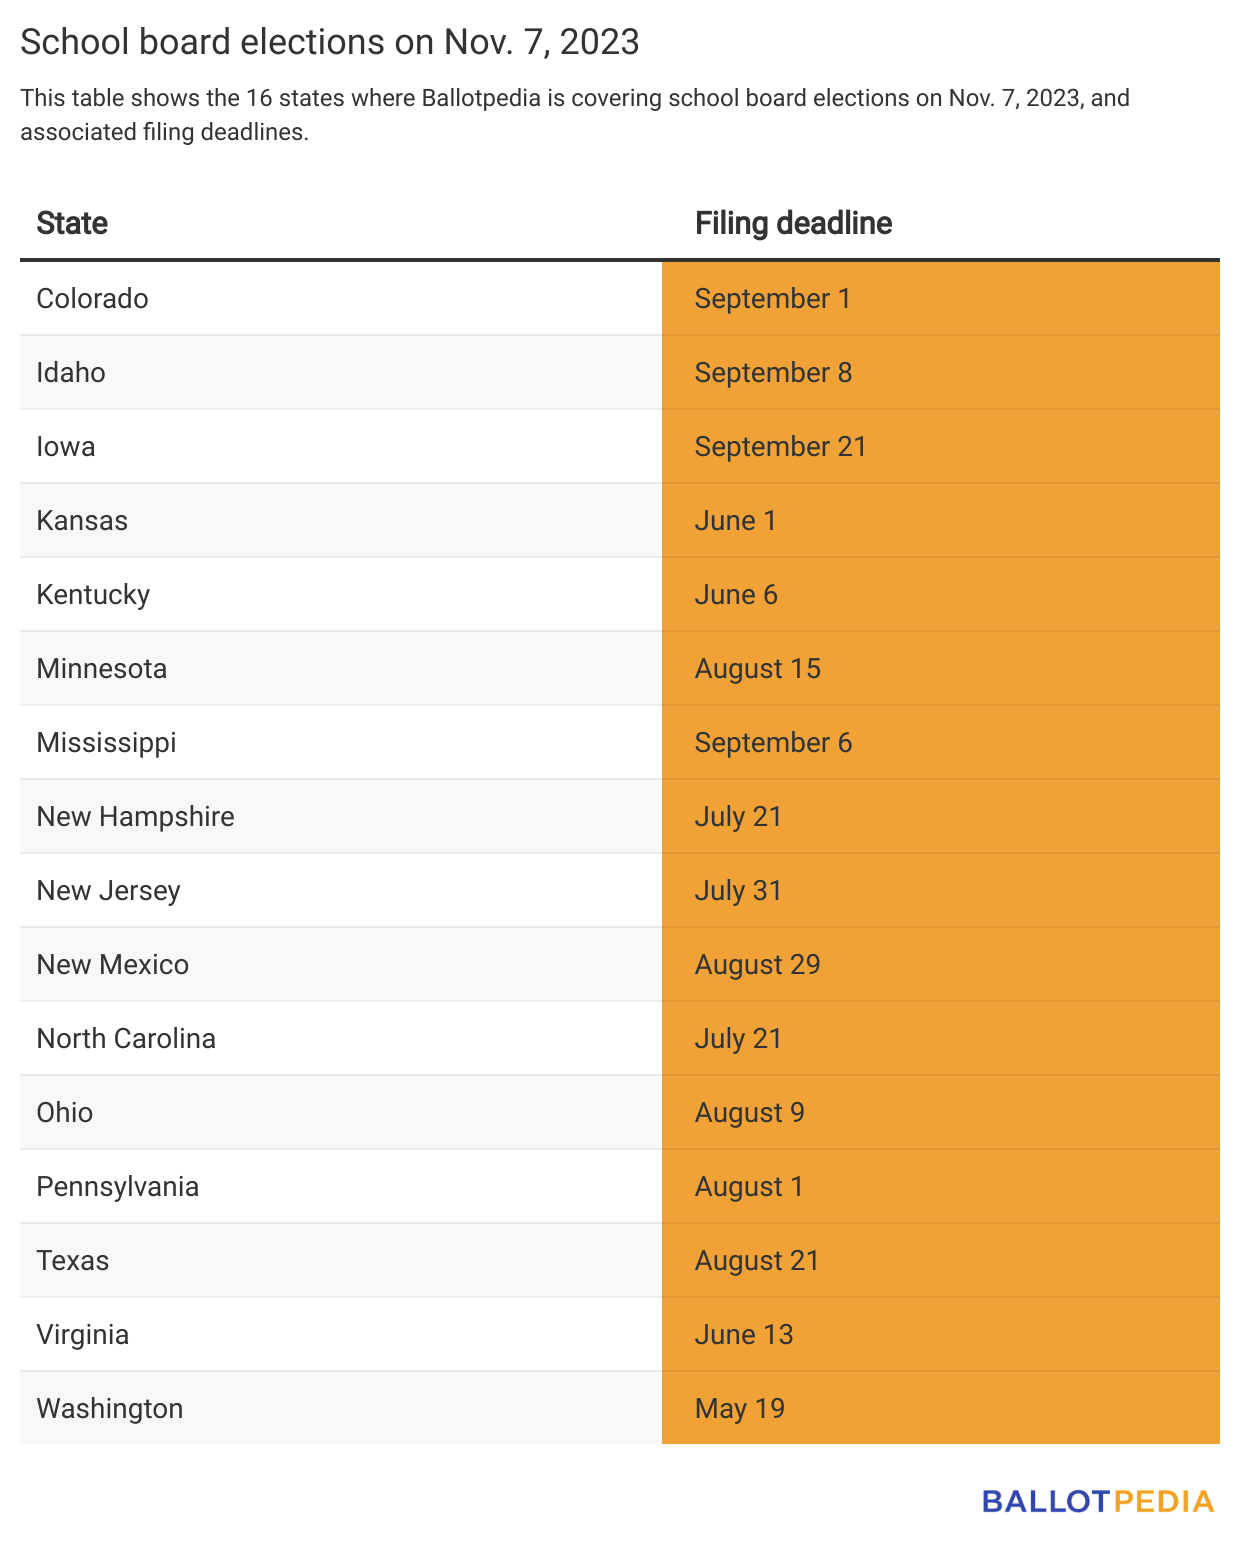Click the Mississippi September 6 cell
Image resolution: width=1240 pixels, height=1546 pixels.
point(941,742)
